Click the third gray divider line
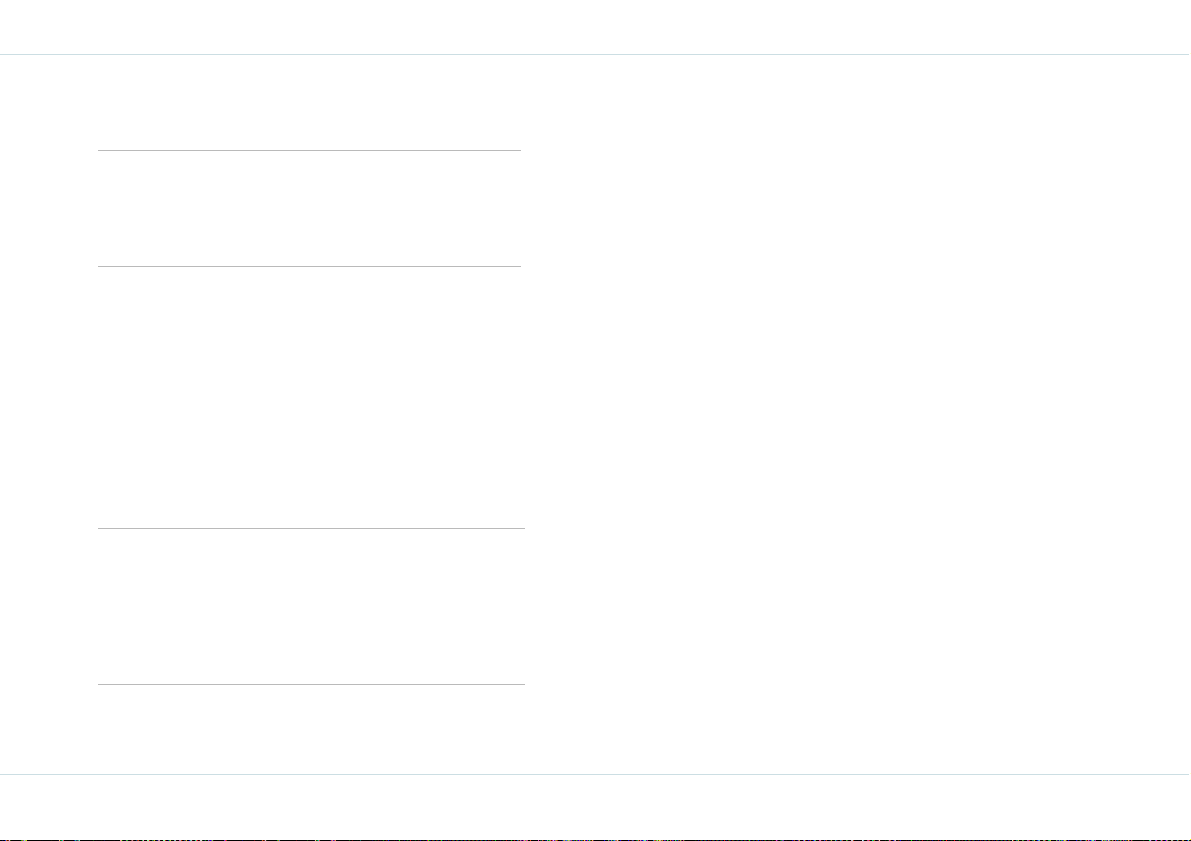This screenshot has height=841, width=1191. pos(311,528)
